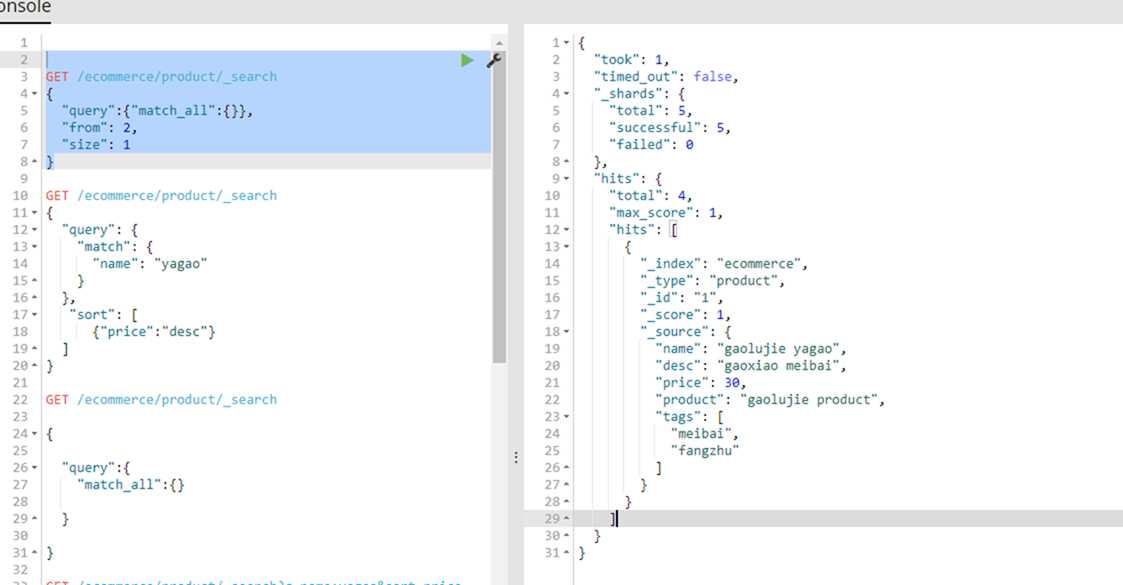This screenshot has width=1123, height=585.
Task: Collapse the body at editor line 11
Action: pos(34,213)
